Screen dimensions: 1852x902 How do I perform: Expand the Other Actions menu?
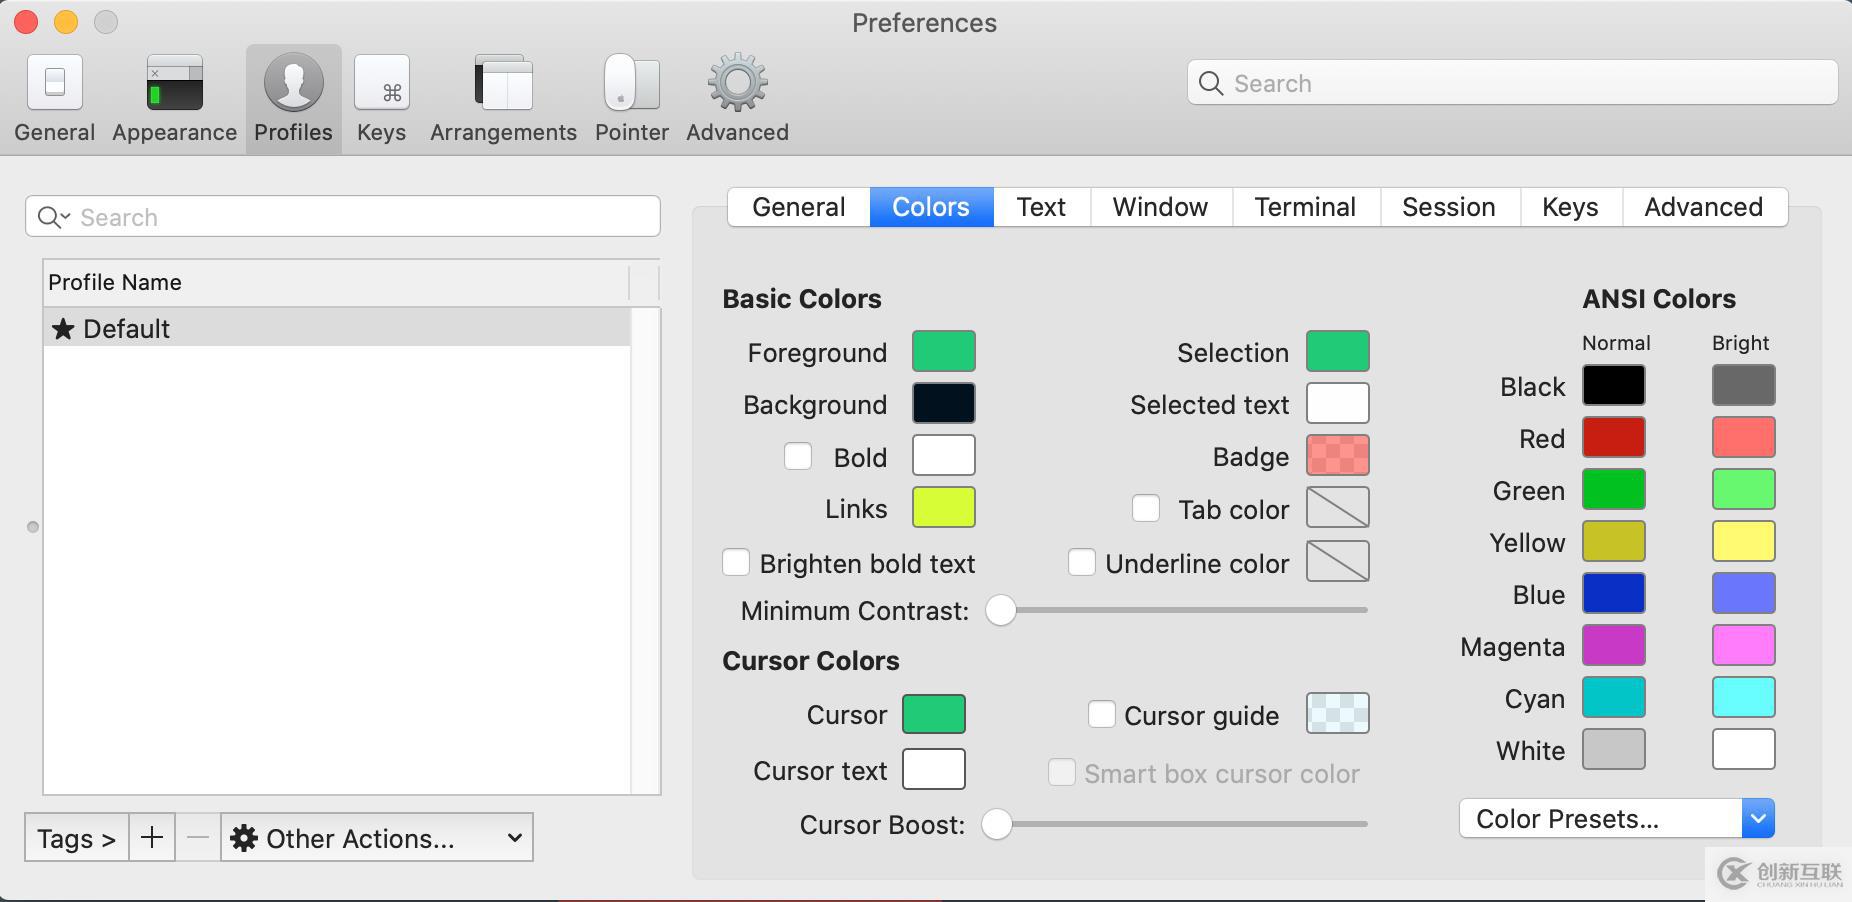click(x=377, y=837)
